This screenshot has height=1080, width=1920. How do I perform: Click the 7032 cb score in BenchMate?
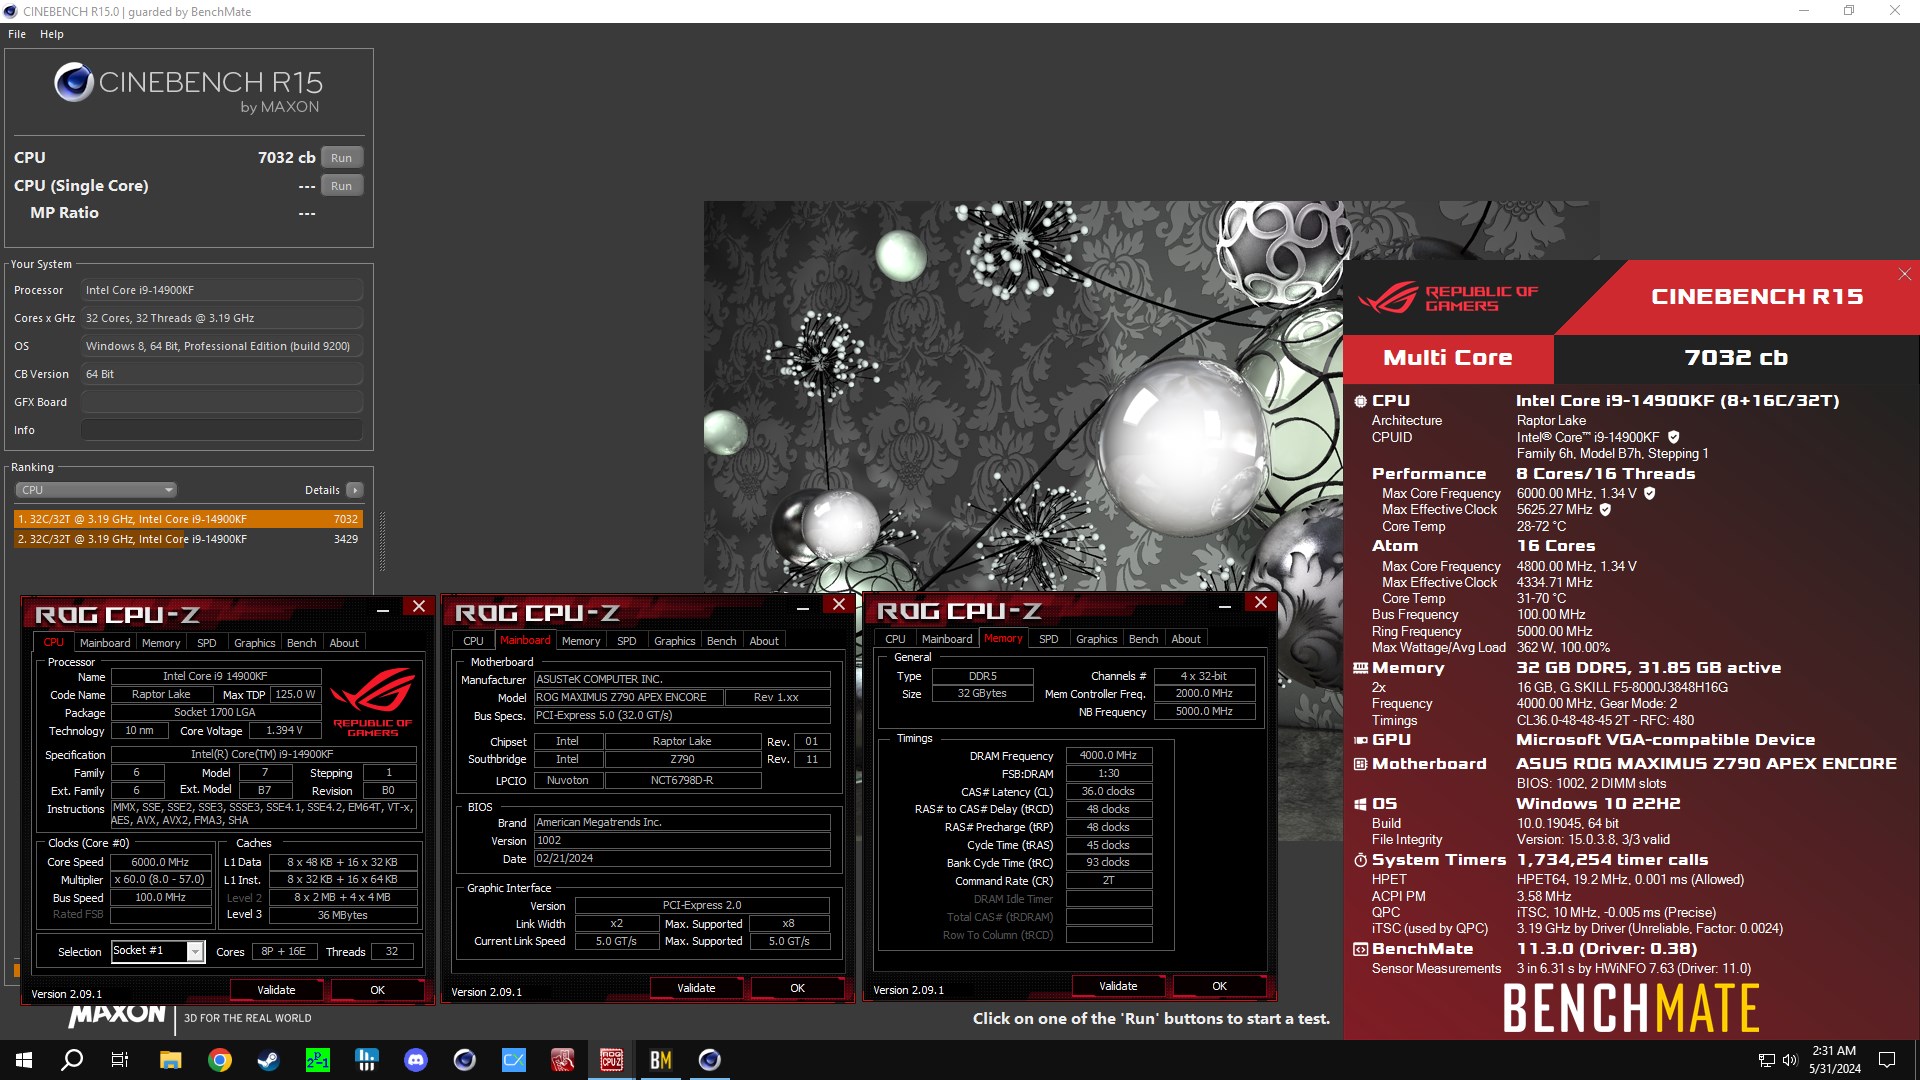point(1736,358)
